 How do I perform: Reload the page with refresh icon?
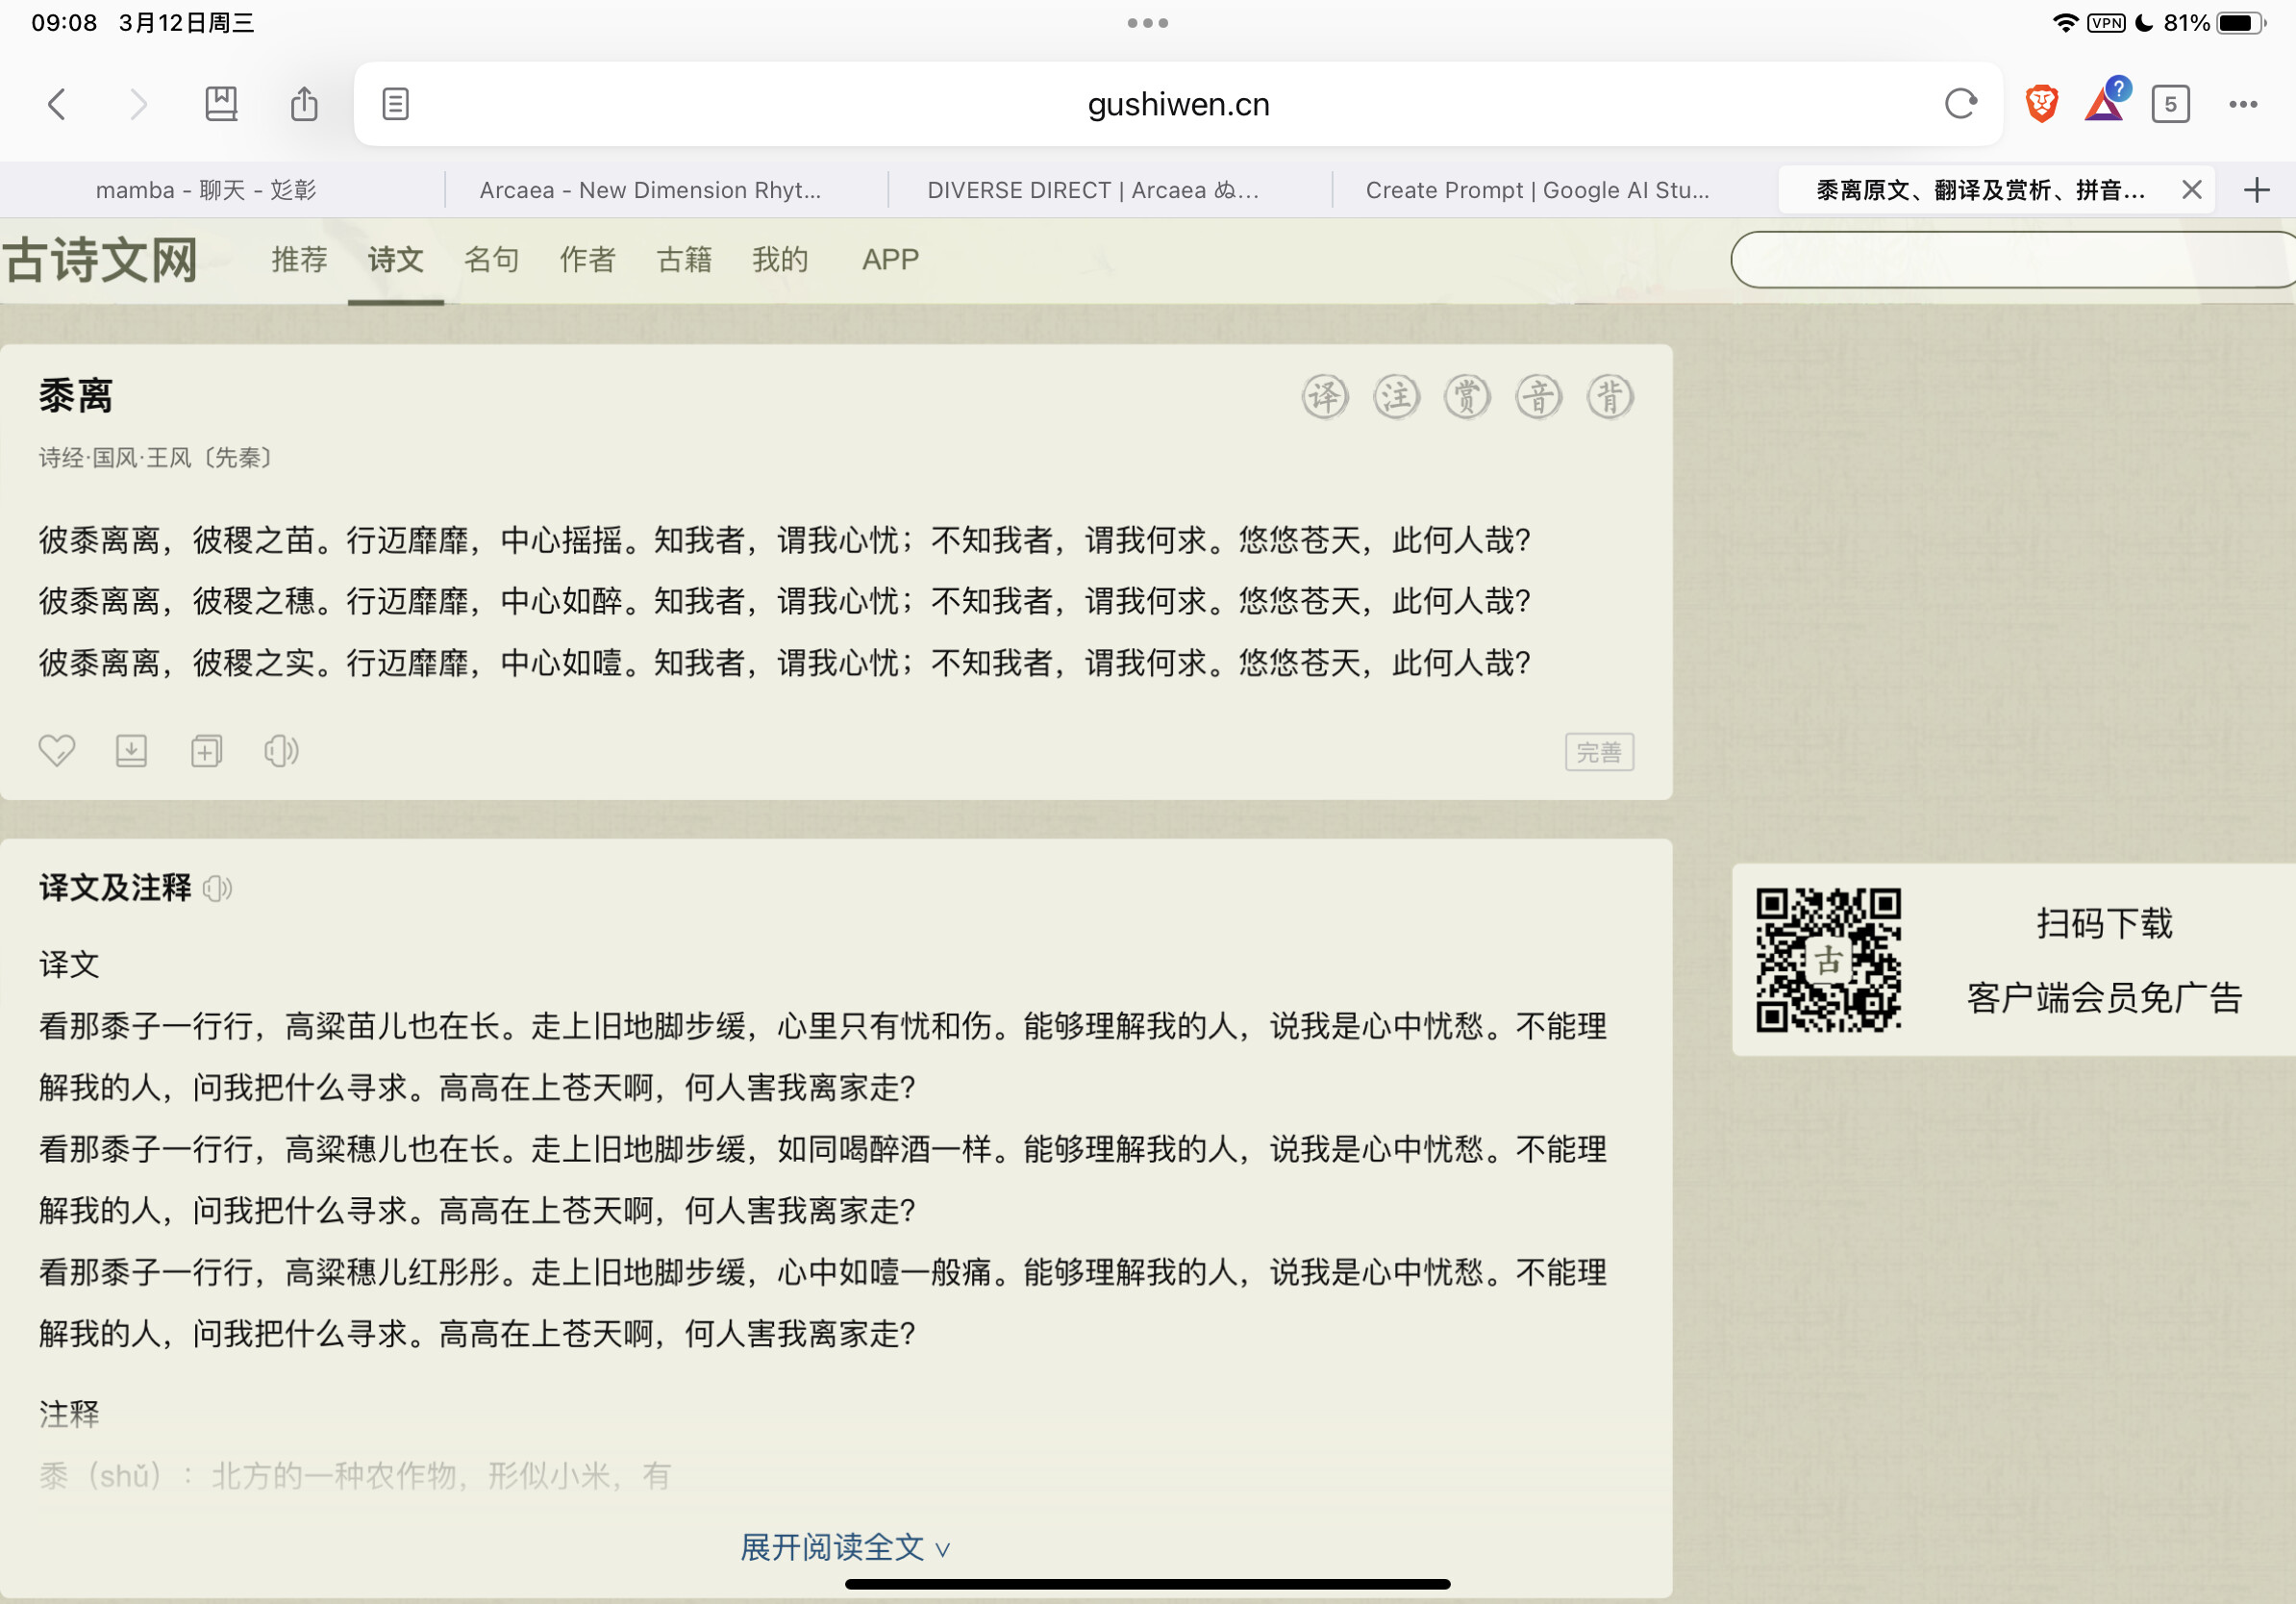click(1960, 104)
